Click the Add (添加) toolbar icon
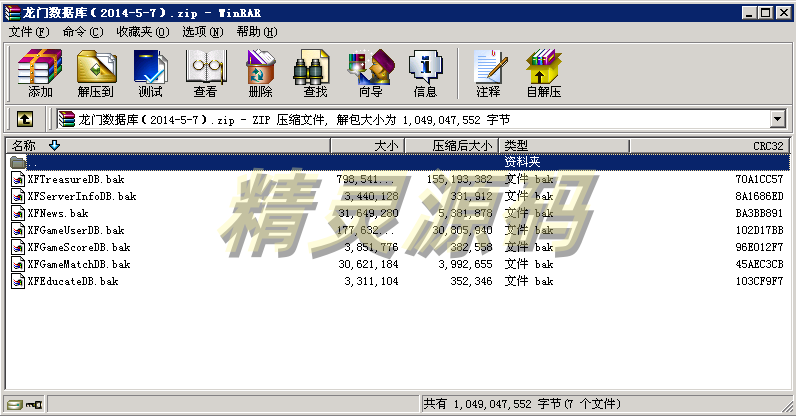Screen dimensions: 796x416 [40, 73]
